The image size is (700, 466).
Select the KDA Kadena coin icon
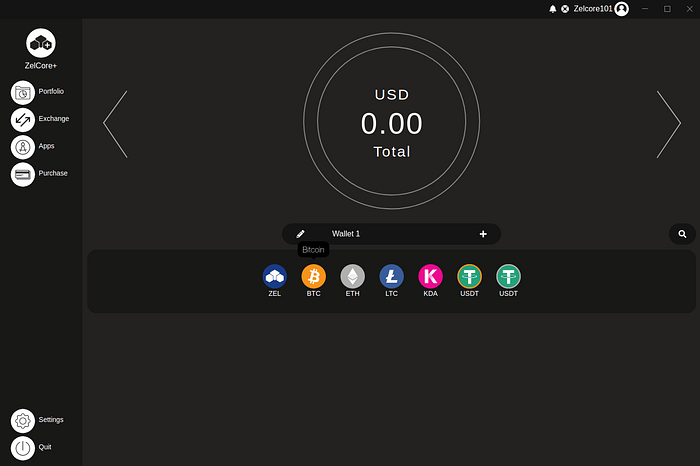point(430,276)
